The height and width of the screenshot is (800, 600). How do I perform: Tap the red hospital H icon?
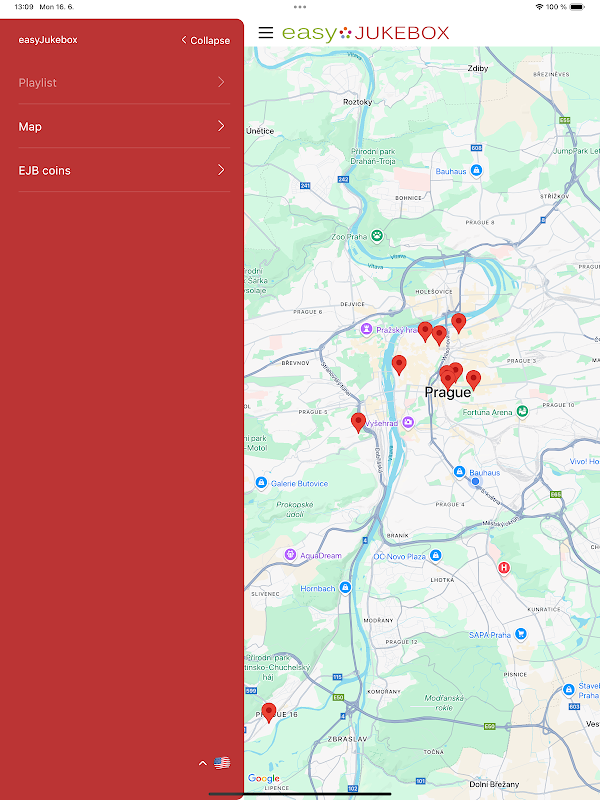504,568
